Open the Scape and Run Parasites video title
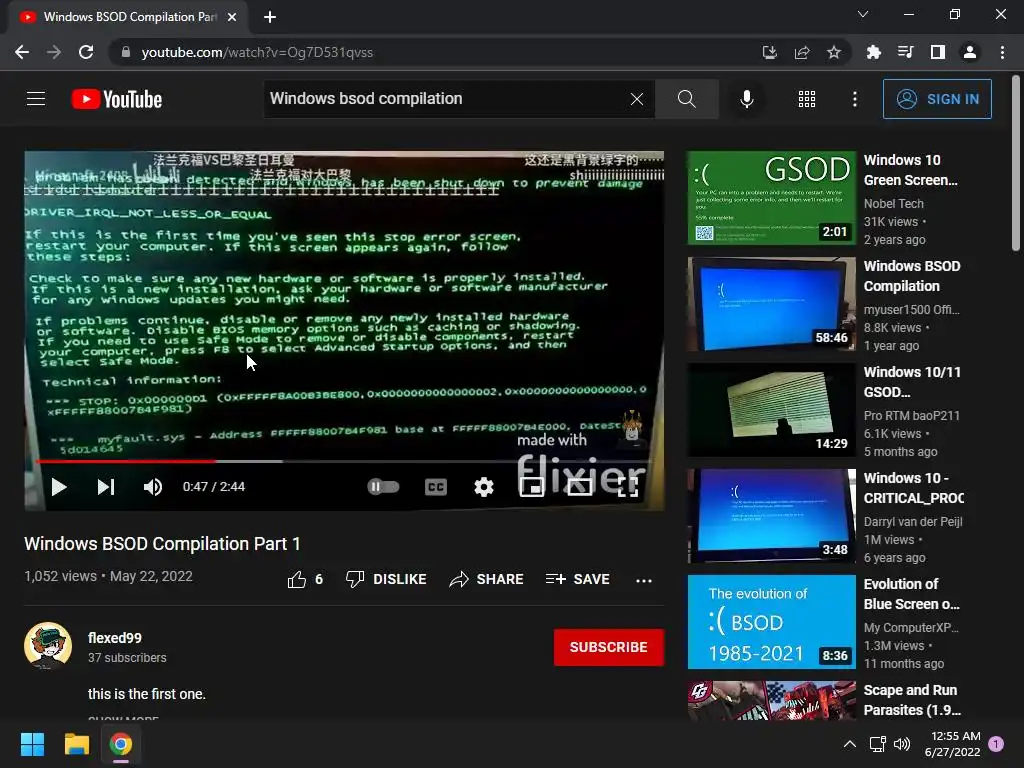 click(x=912, y=700)
